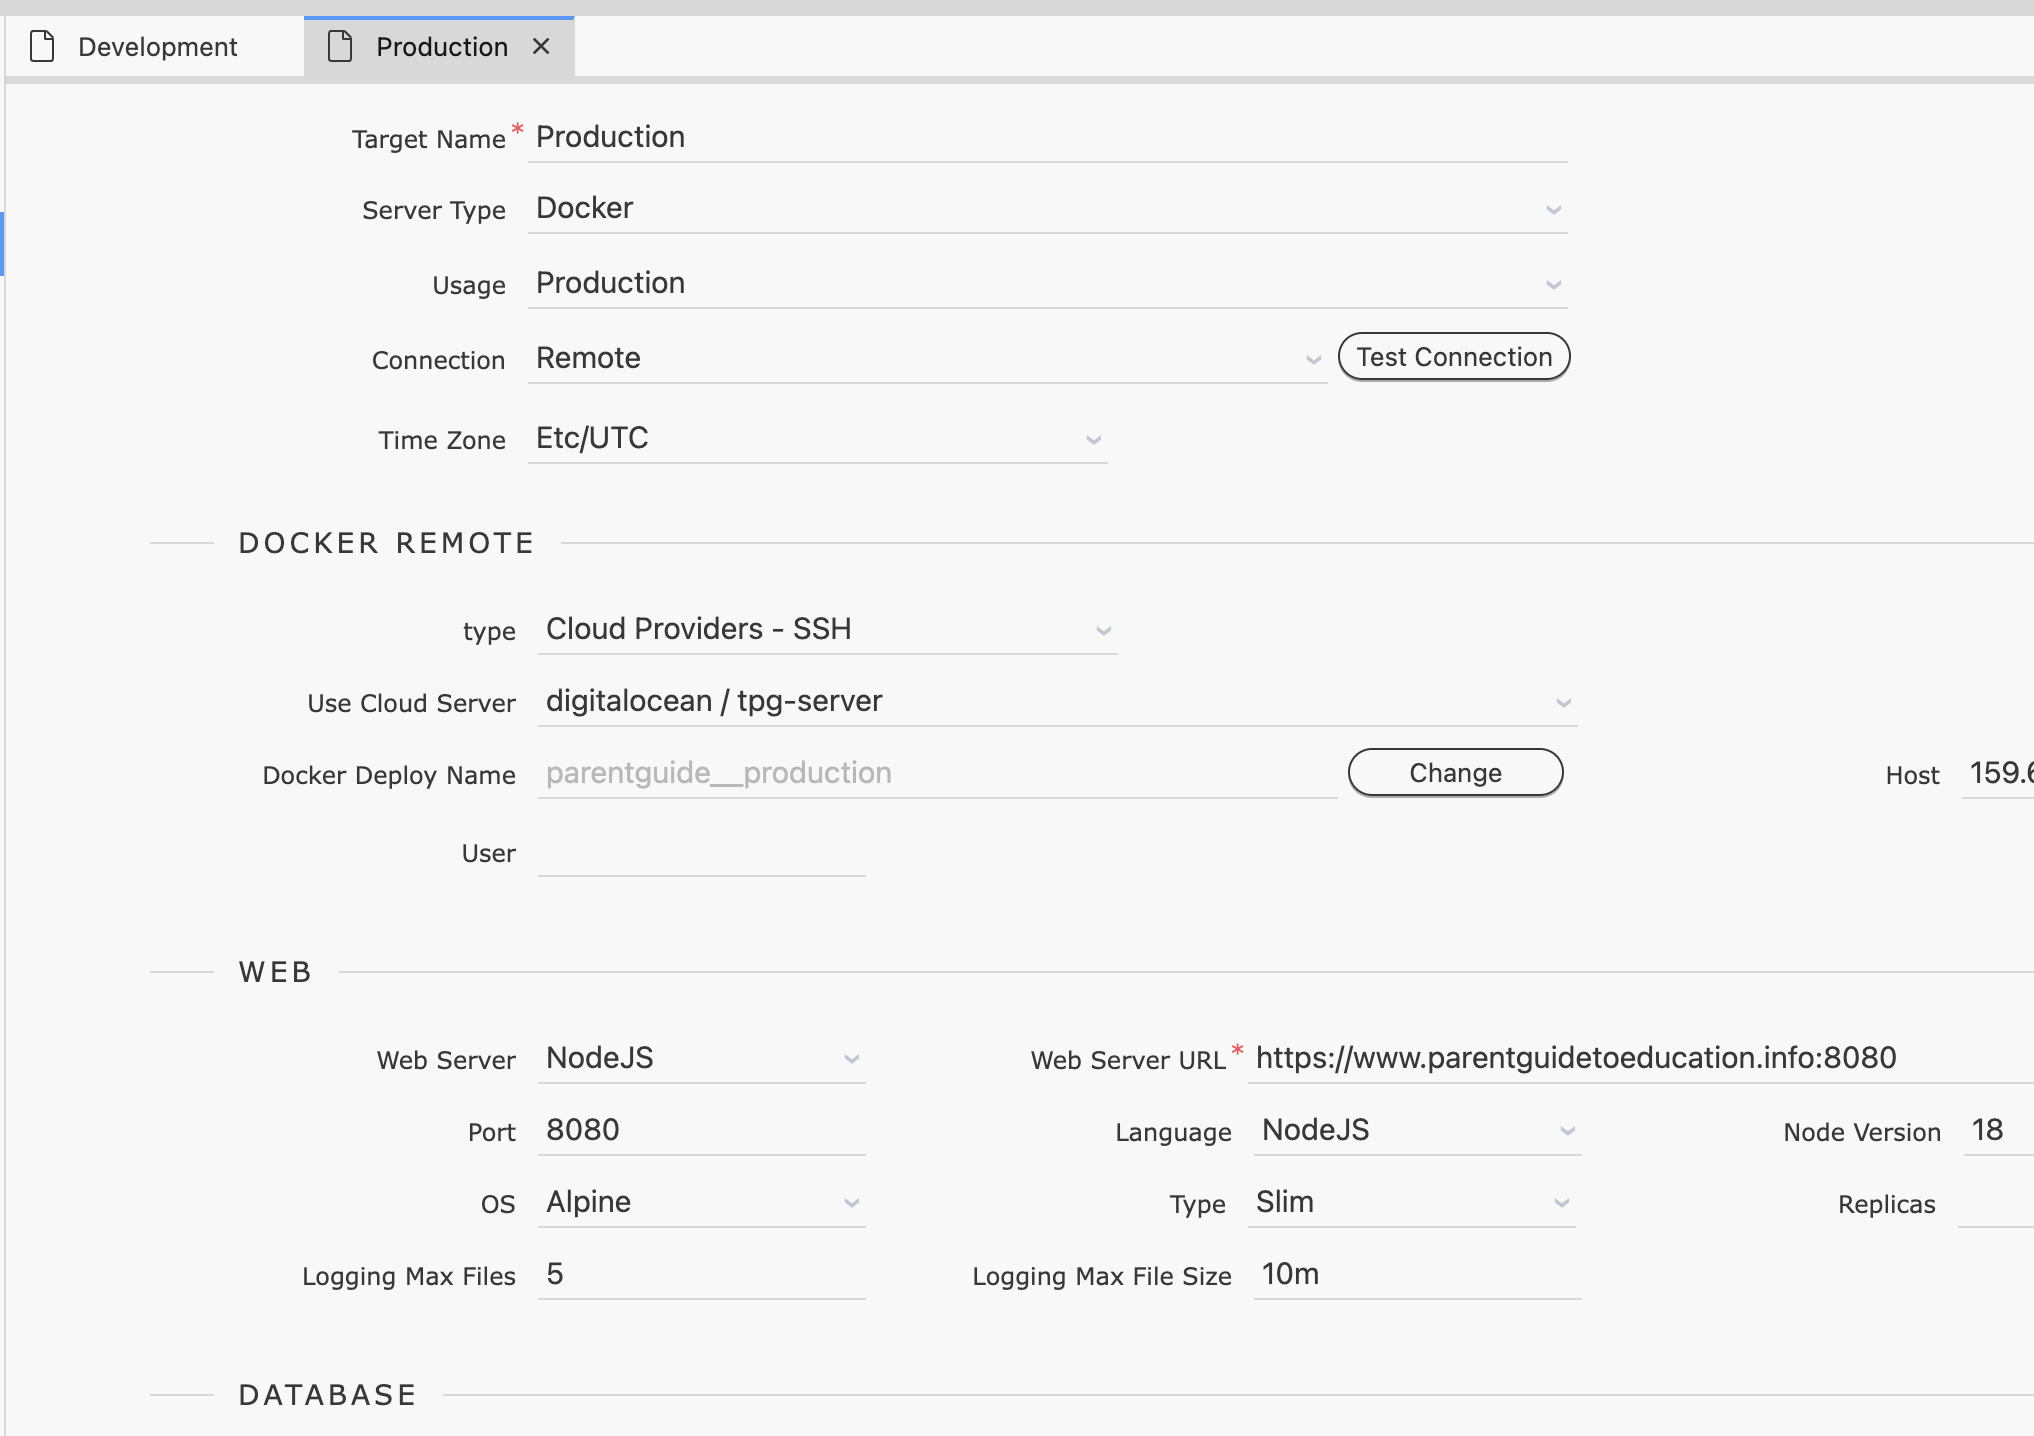
Task: Click the Logging Max File Size label
Action: tap(1101, 1276)
